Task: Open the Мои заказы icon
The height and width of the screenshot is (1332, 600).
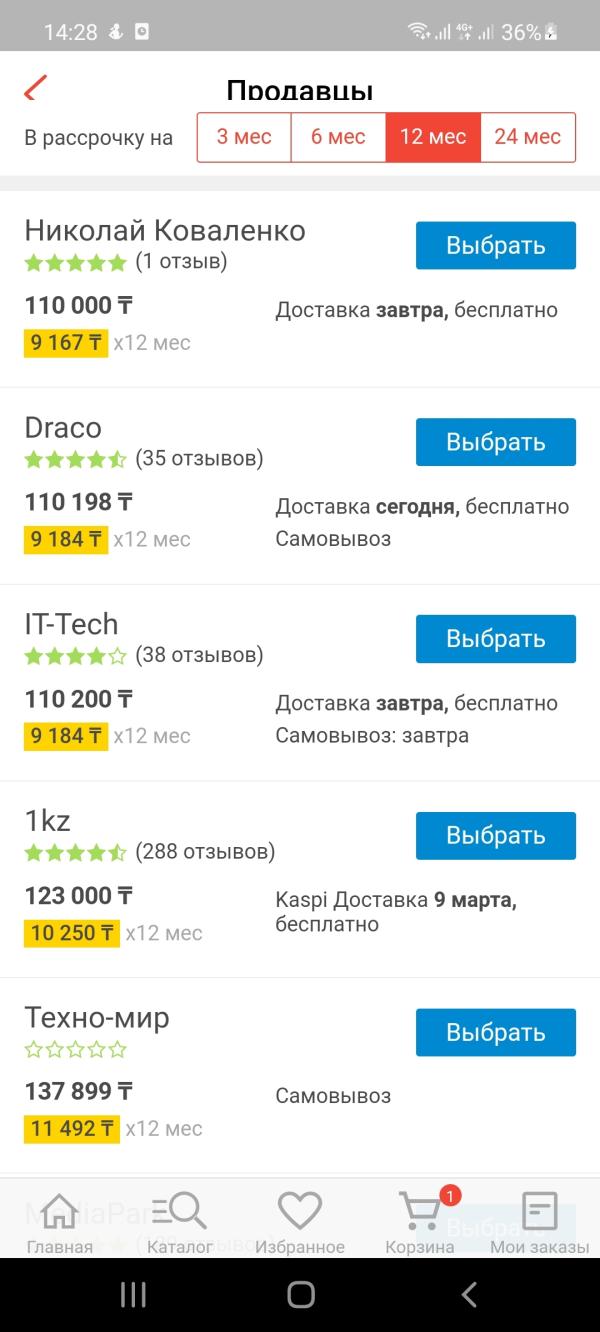Action: (540, 1211)
